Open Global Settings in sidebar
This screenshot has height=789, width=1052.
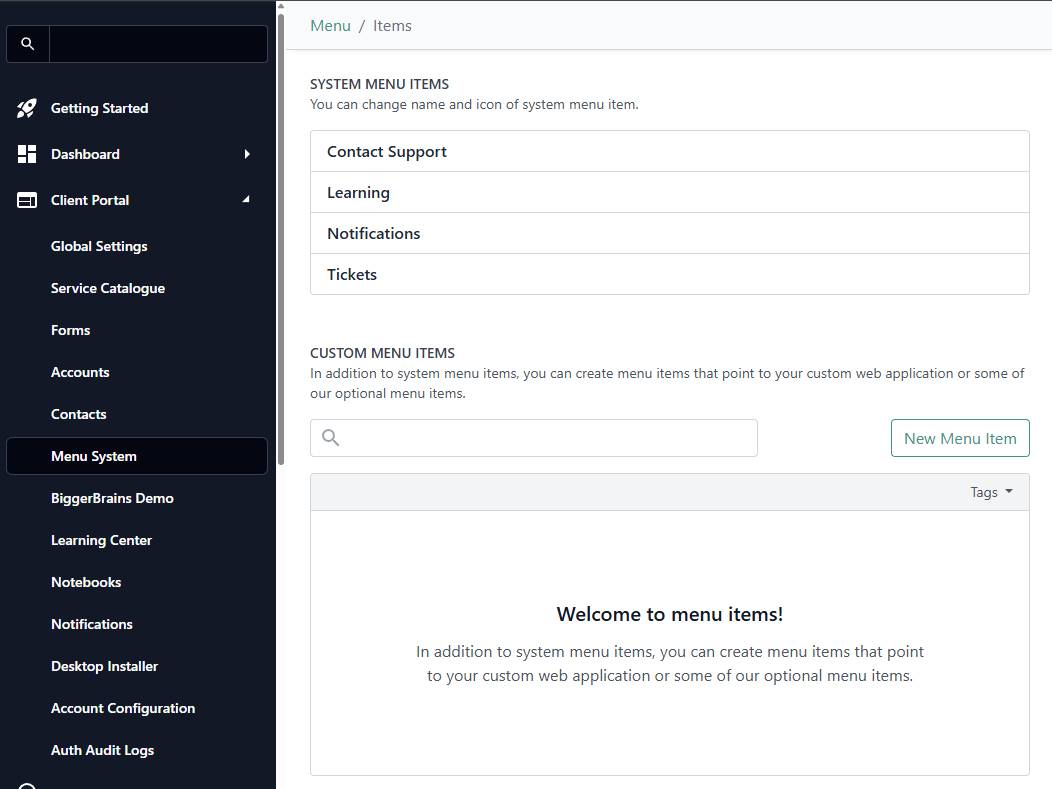(x=99, y=246)
